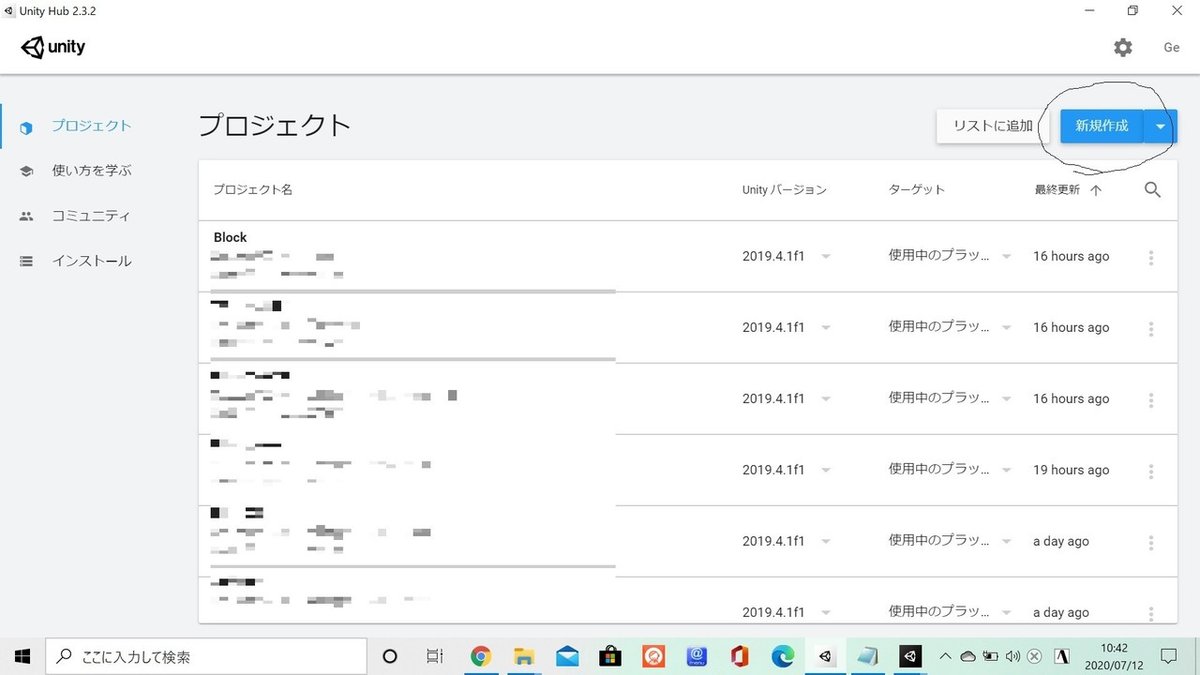
Task: Click the リストに追加 button
Action: click(988, 126)
